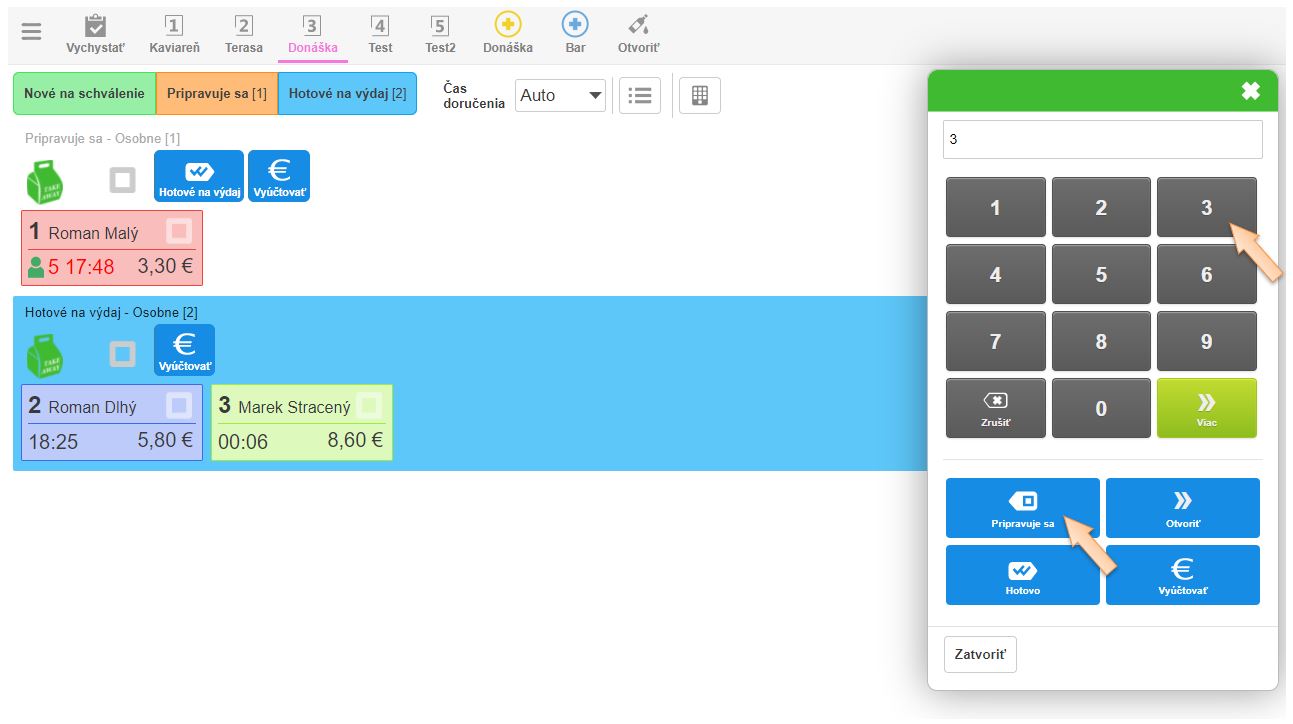Switch to the Kaviareň tab
The image size is (1293, 724).
[x=174, y=34]
